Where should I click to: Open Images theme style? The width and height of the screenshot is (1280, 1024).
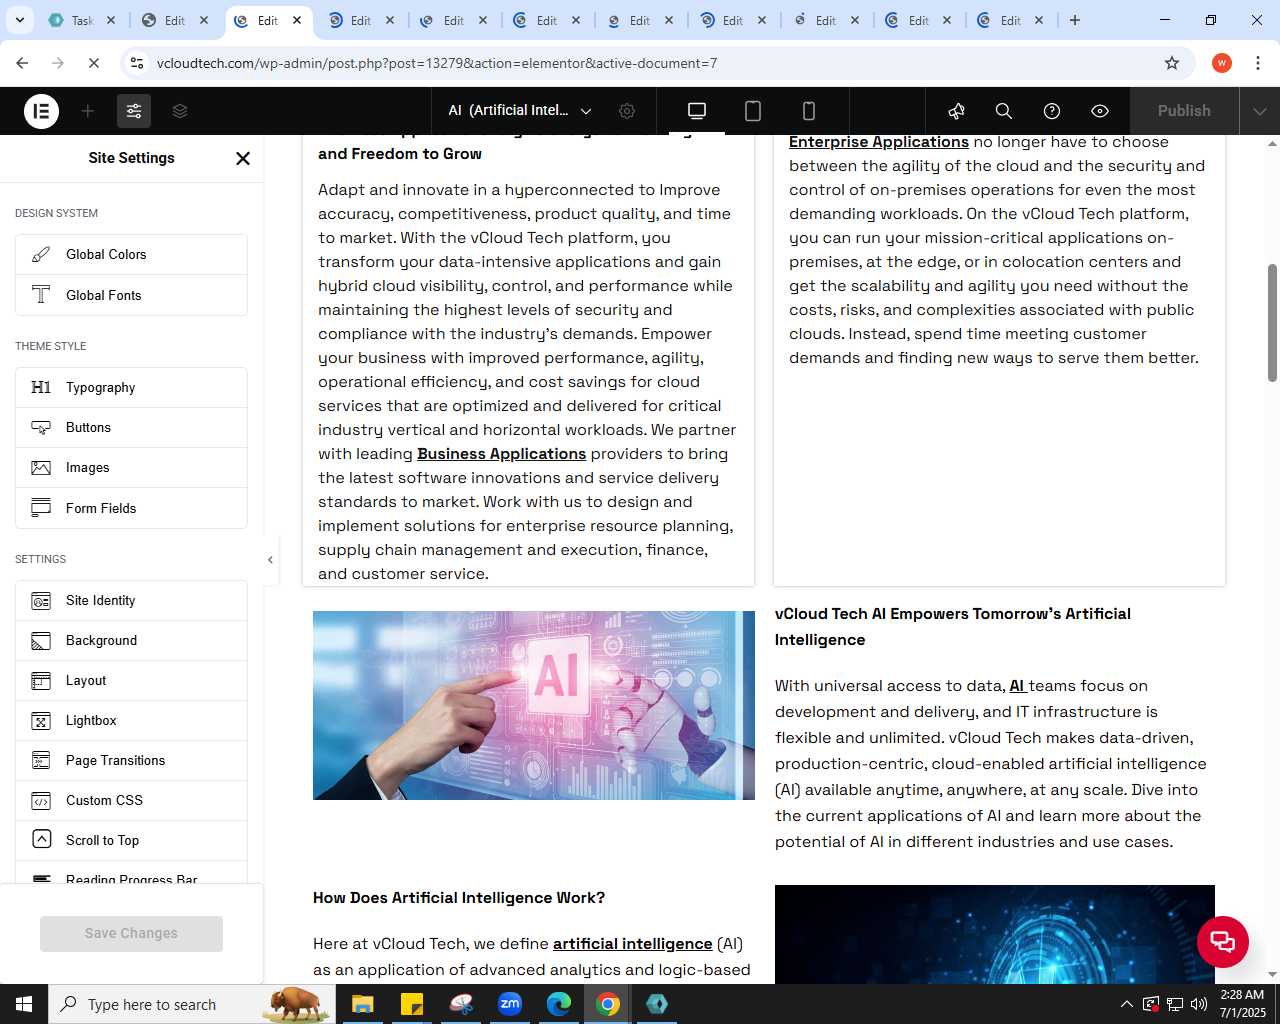pyautogui.click(x=131, y=468)
